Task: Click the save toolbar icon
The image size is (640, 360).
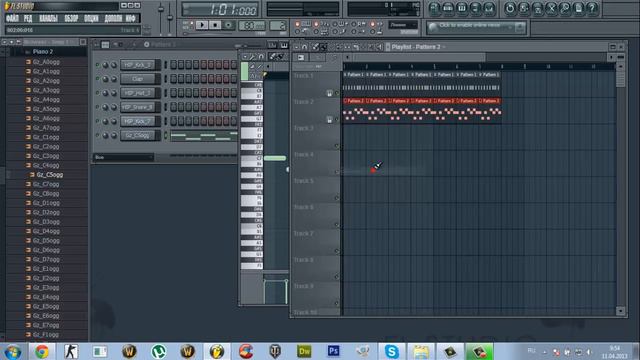Action: pyautogui.click(x=524, y=8)
